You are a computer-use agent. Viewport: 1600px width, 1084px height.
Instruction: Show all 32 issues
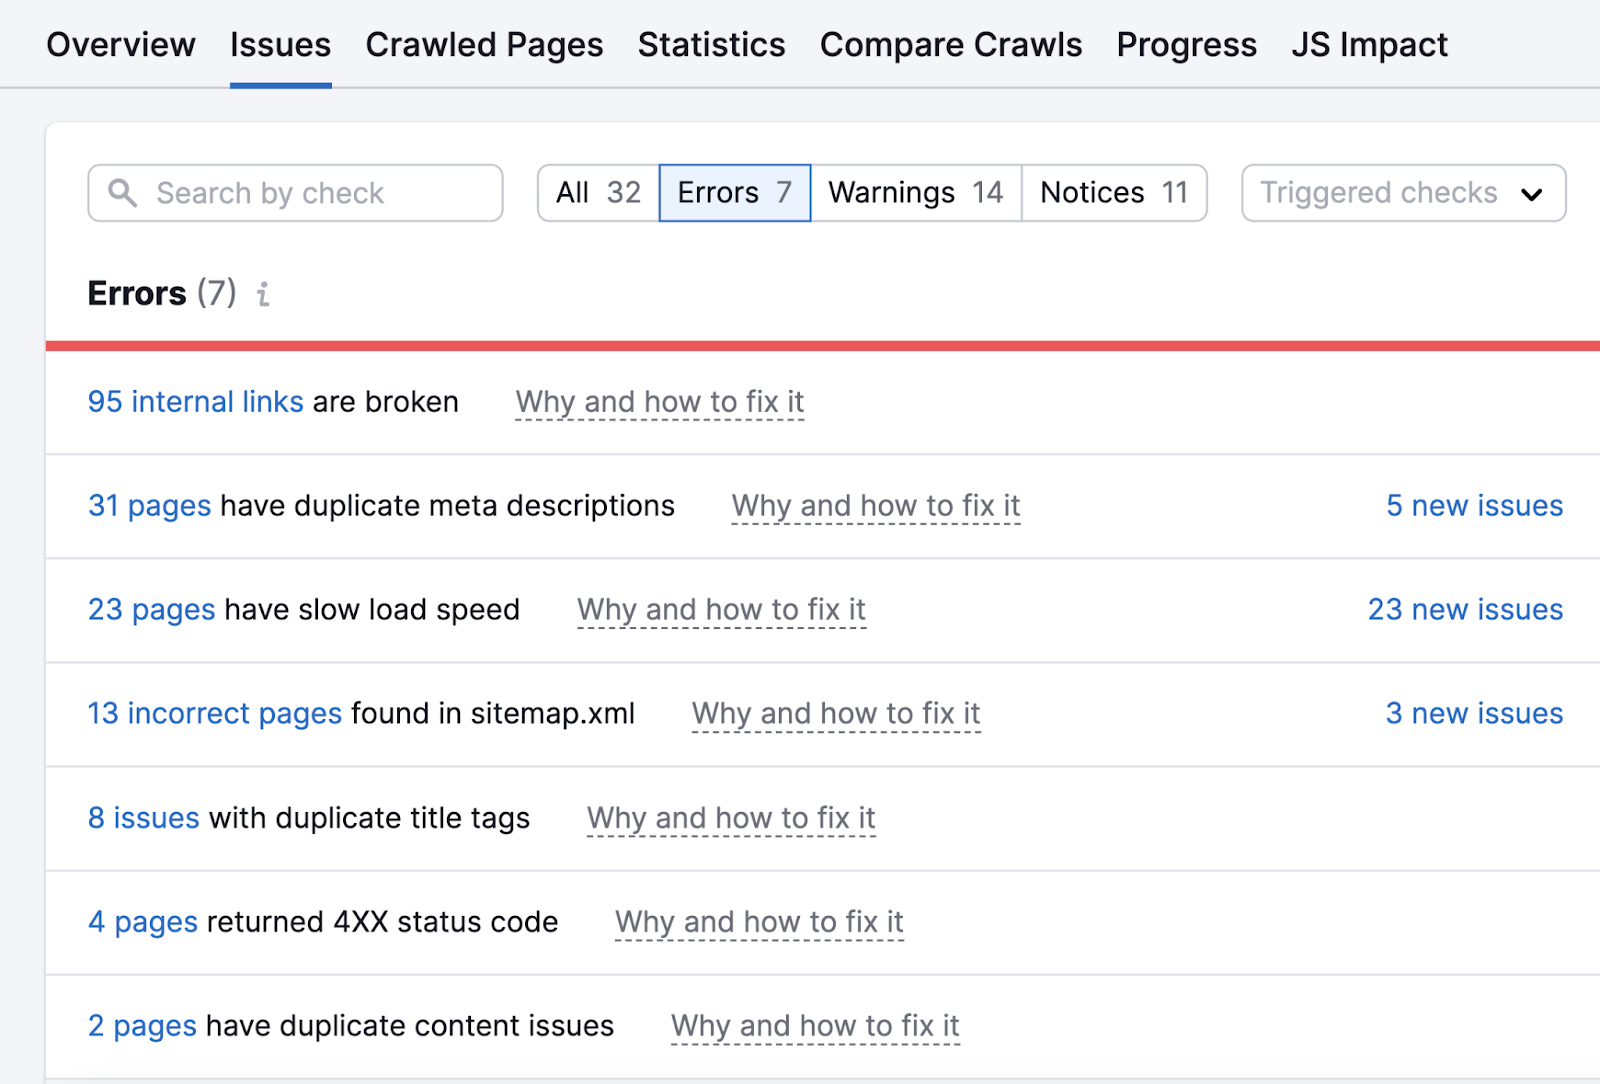pyautogui.click(x=597, y=193)
